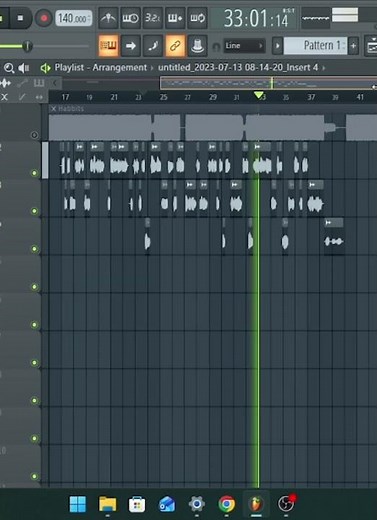Mute playlist track 6 green light
Image resolution: width=377 pixels, height=520 pixels.
click(34, 324)
